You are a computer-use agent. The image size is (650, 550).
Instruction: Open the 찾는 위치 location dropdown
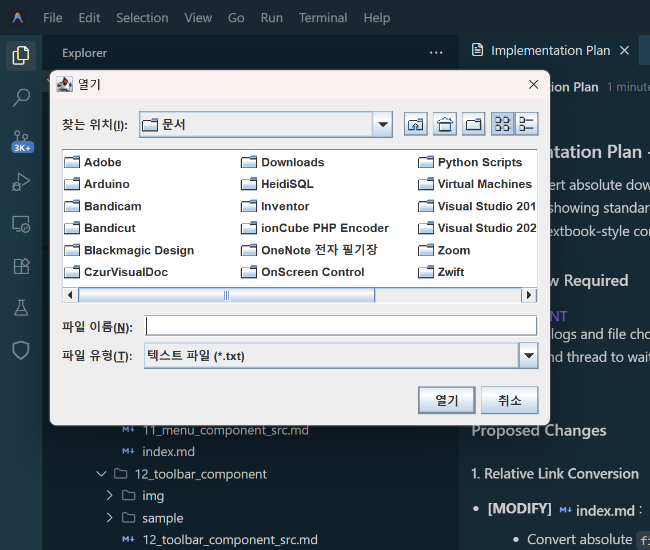tap(383, 124)
